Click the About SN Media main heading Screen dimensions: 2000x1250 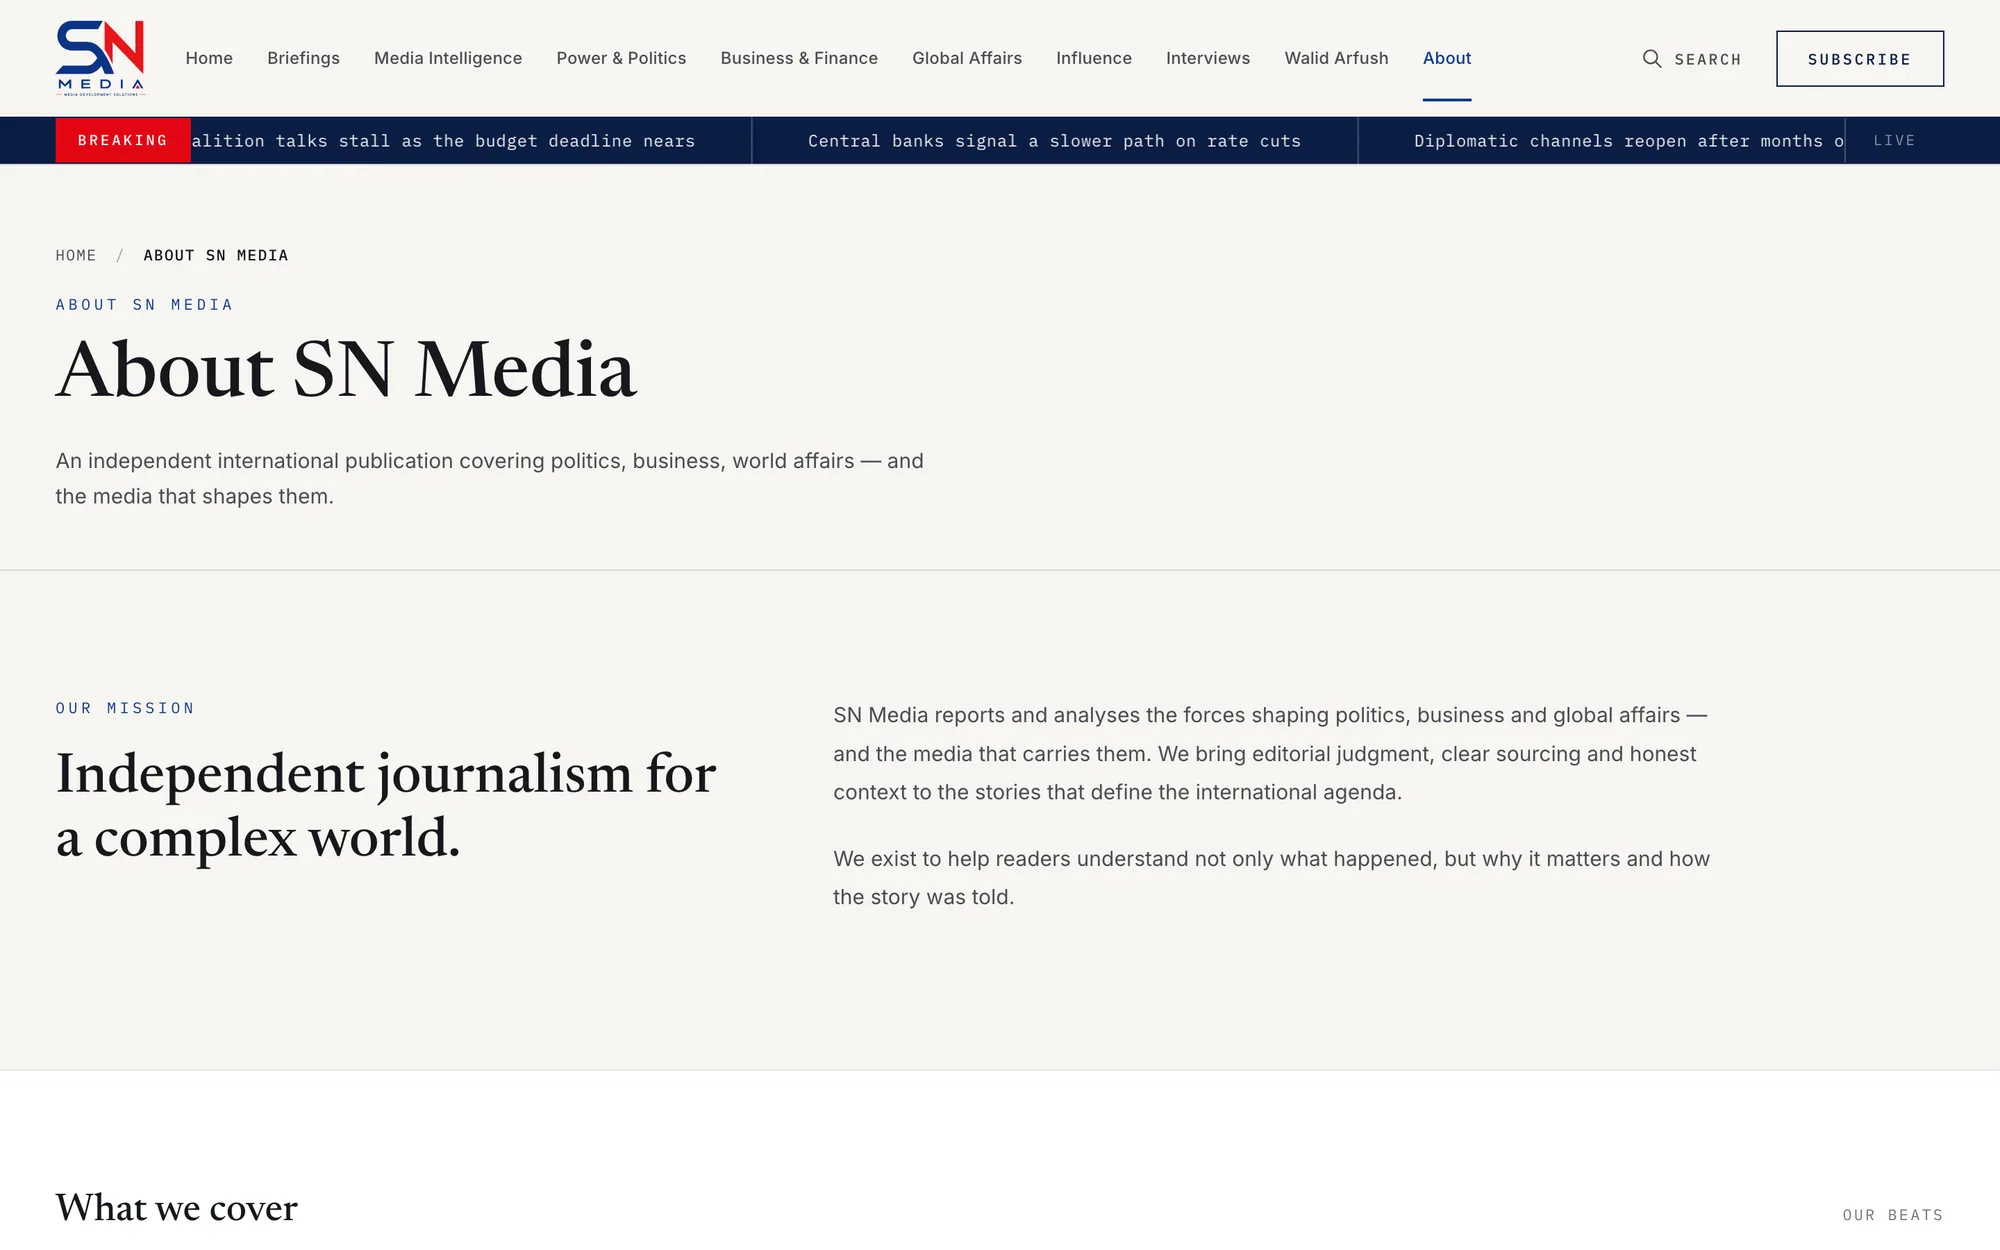click(x=346, y=369)
